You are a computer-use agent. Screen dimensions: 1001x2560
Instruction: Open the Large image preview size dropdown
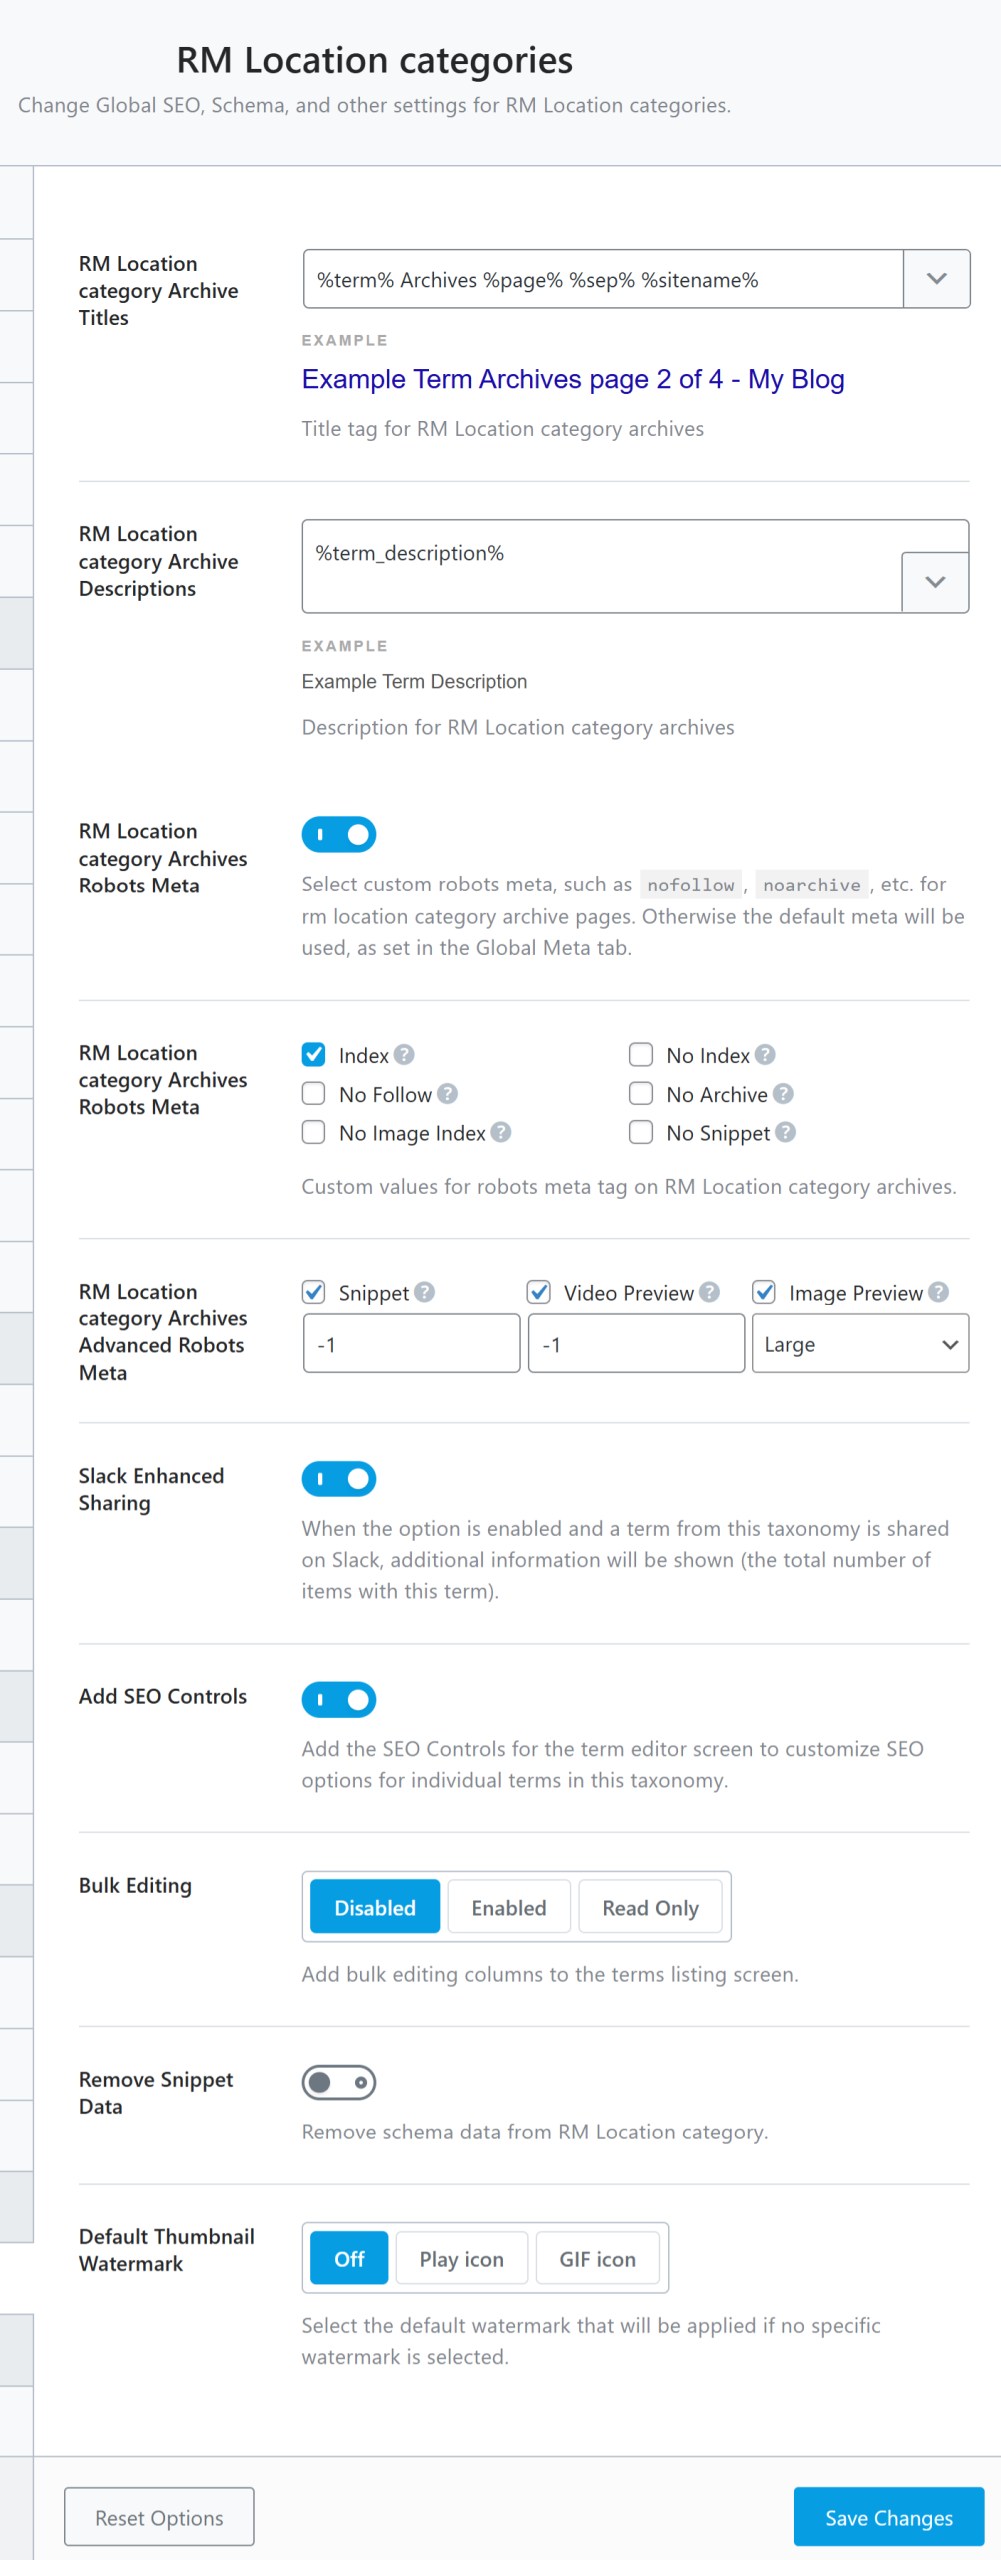tap(859, 1344)
